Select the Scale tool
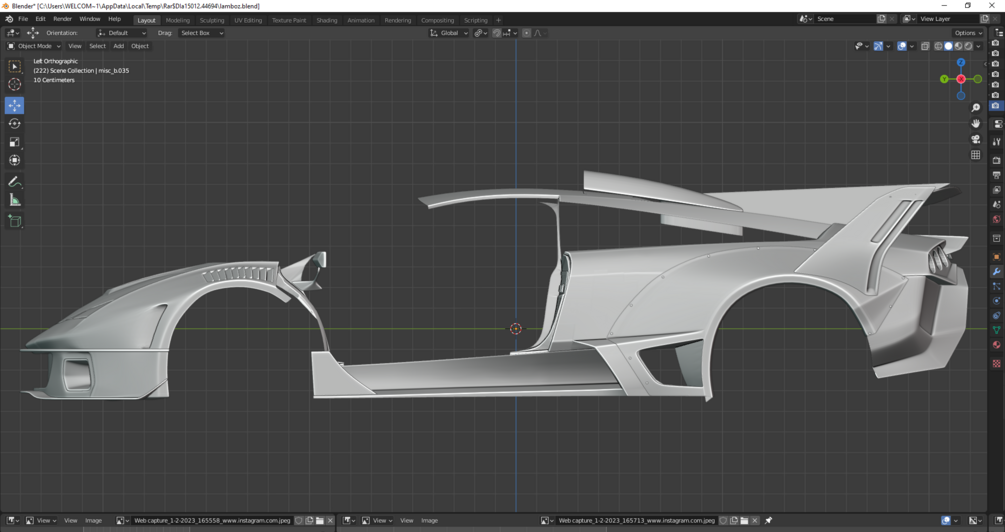The width and height of the screenshot is (1005, 532). 14,142
